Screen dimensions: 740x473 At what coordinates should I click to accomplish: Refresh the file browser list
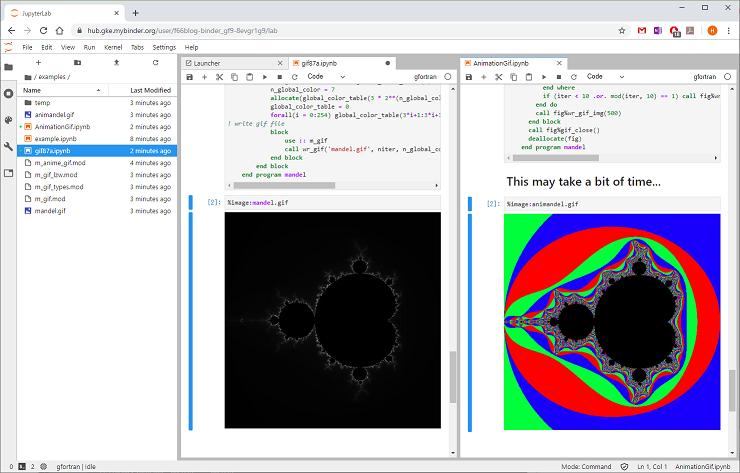tap(155, 63)
